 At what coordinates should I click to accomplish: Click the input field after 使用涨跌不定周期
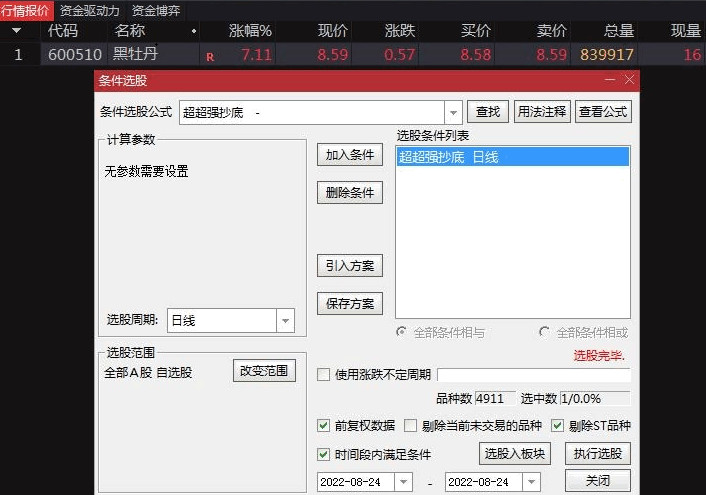coord(534,375)
